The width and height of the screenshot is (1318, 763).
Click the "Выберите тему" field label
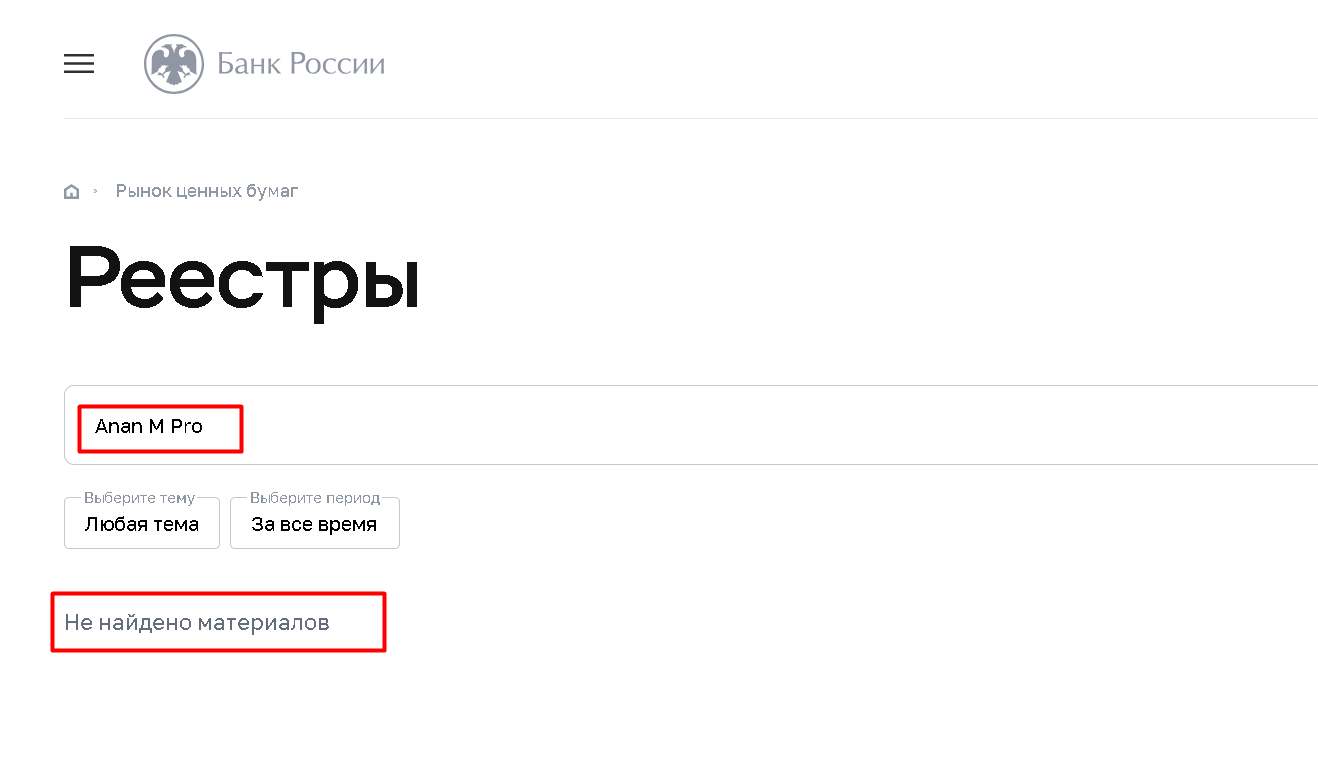point(139,497)
